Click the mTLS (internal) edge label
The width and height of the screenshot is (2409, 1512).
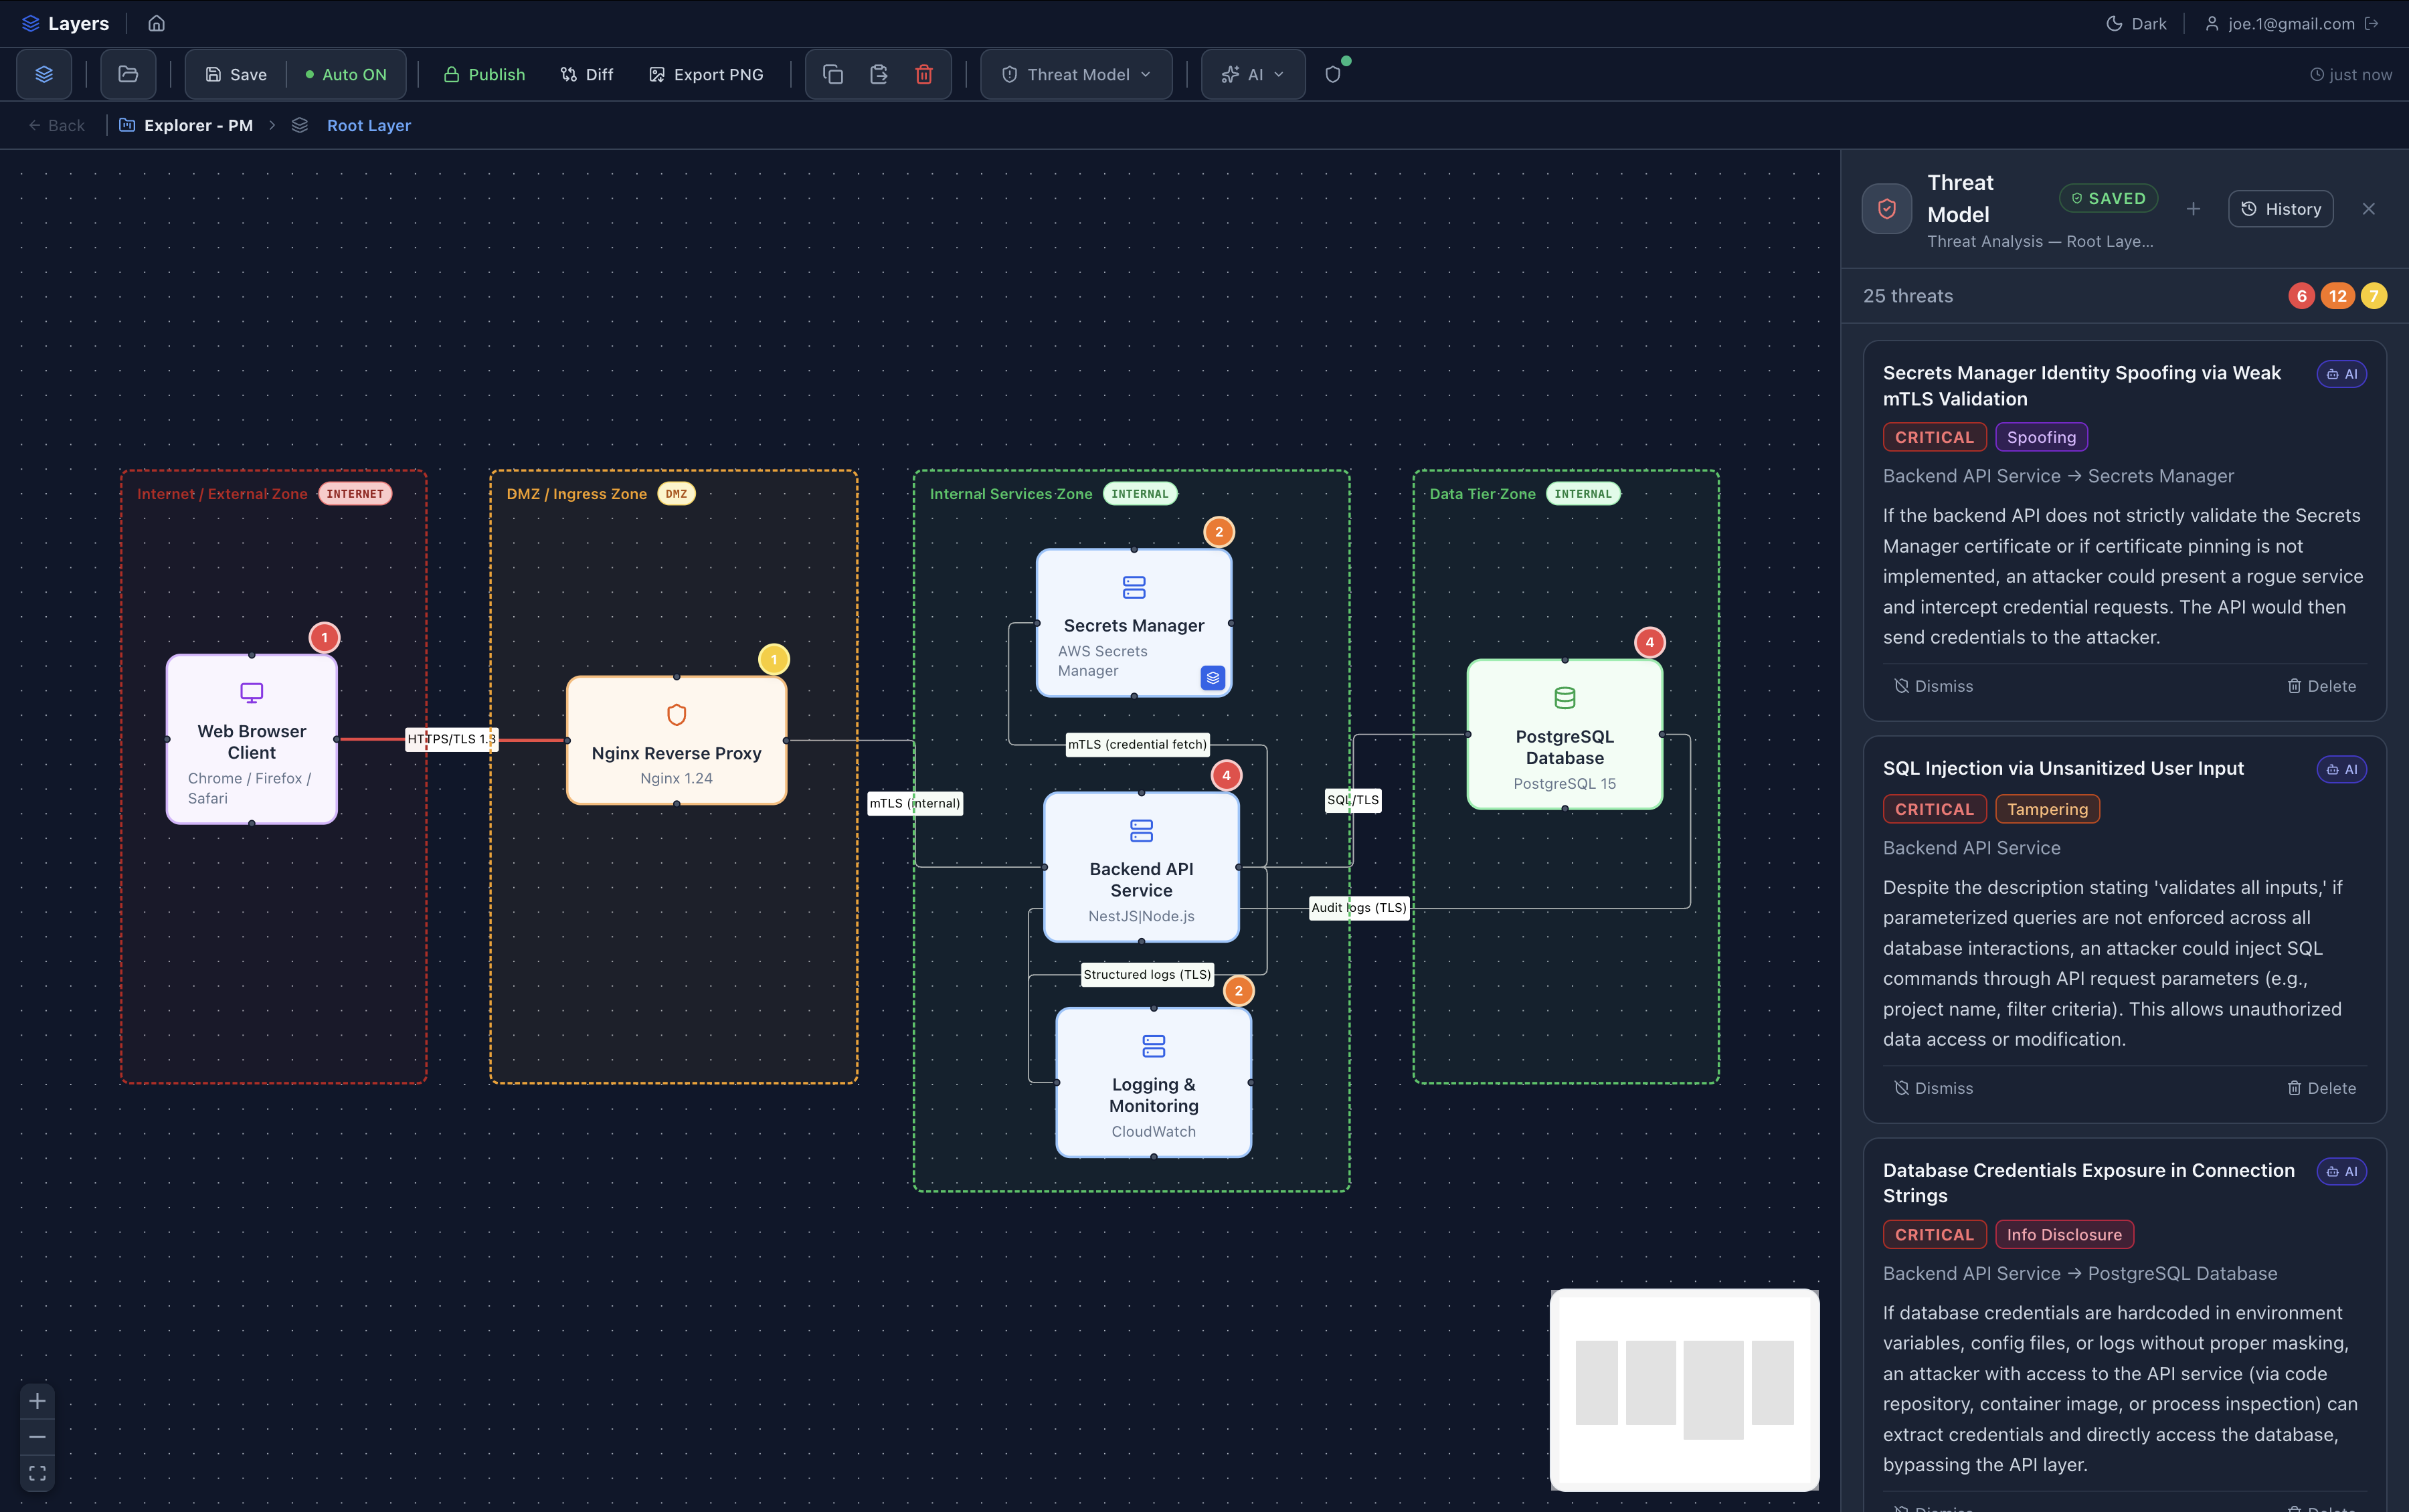pos(915,803)
